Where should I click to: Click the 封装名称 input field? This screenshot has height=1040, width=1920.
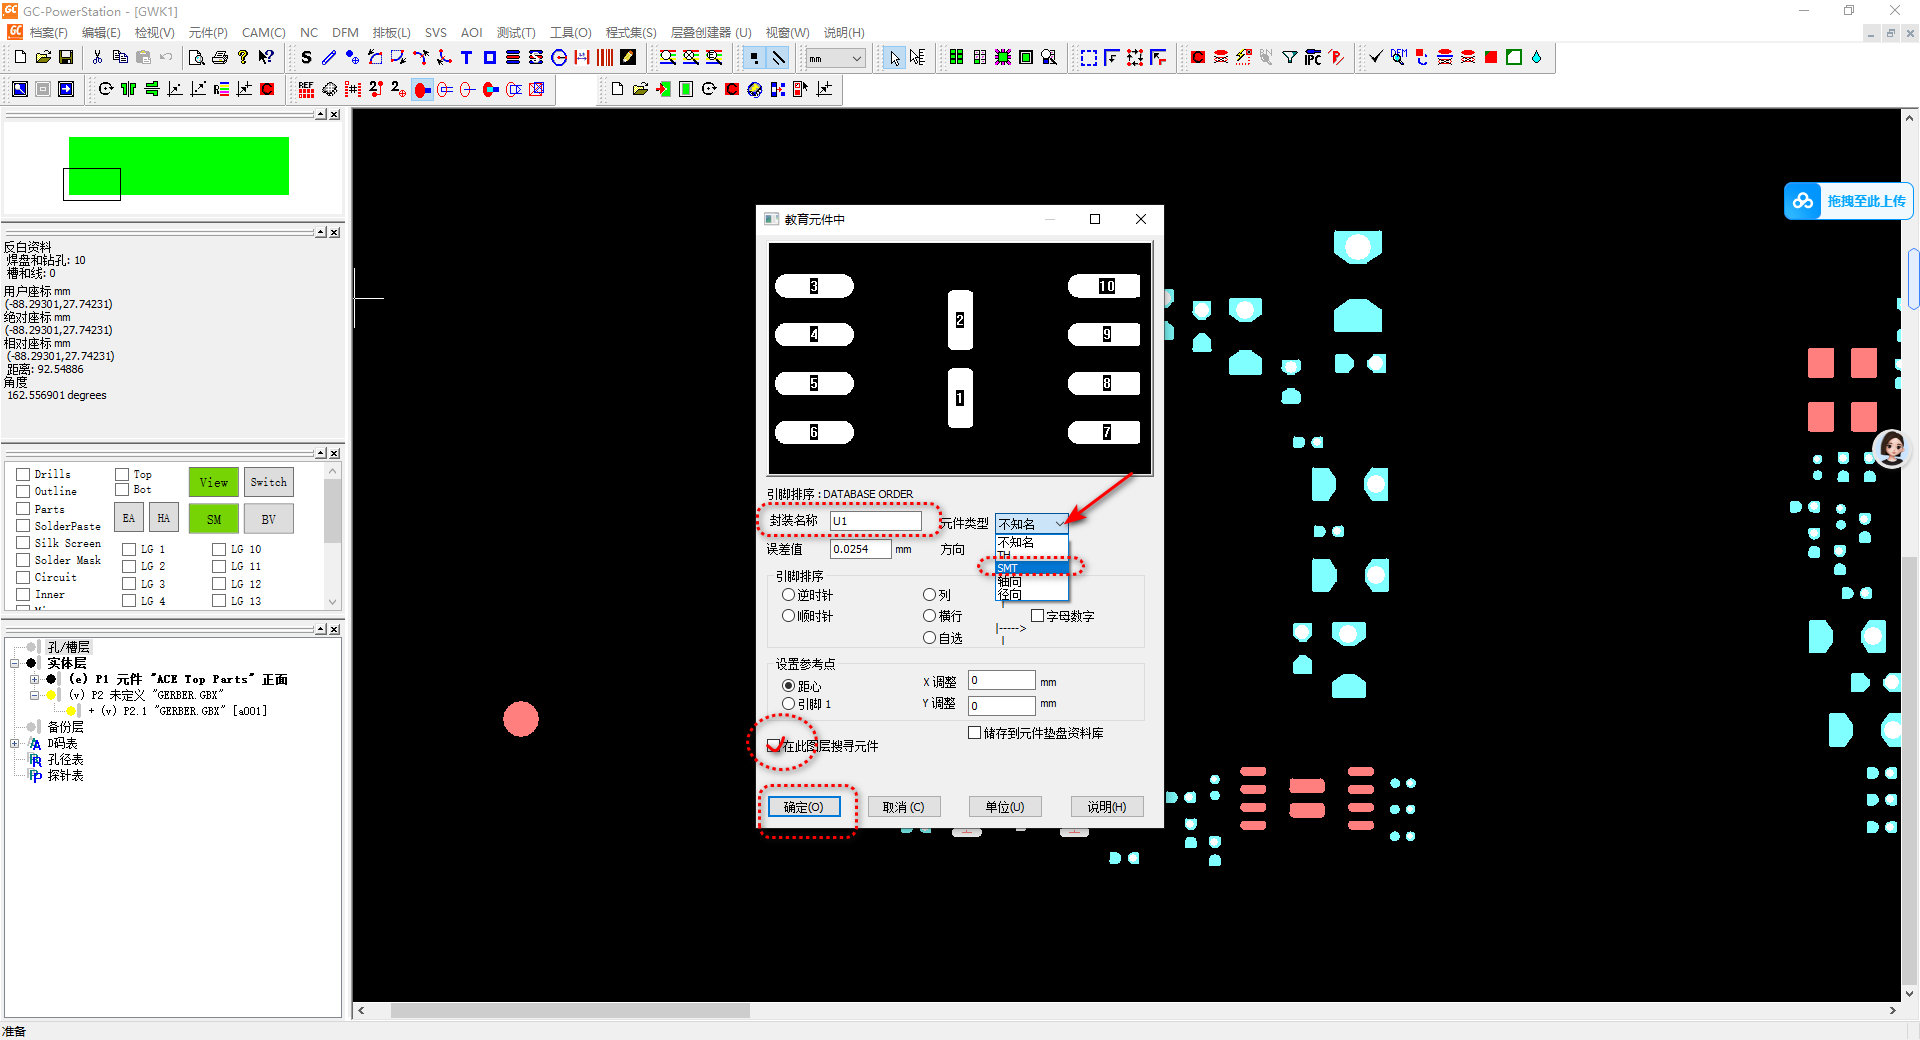(876, 521)
